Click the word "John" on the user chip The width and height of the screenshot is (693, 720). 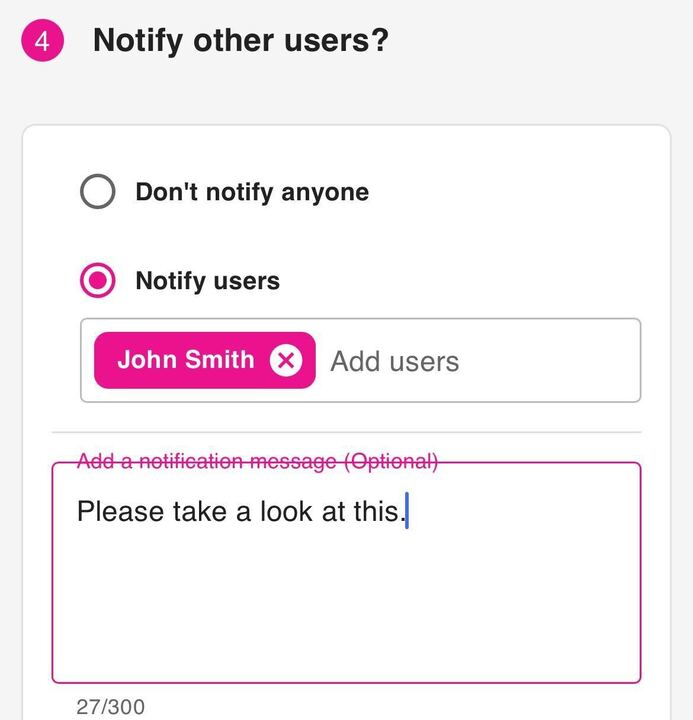pyautogui.click(x=147, y=360)
